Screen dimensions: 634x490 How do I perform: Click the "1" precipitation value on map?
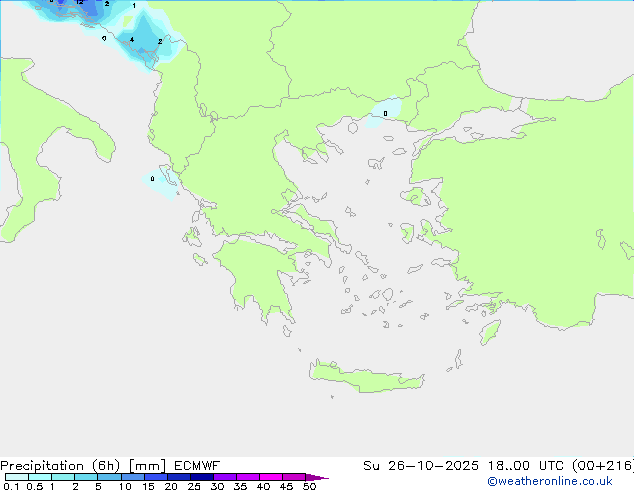[134, 6]
